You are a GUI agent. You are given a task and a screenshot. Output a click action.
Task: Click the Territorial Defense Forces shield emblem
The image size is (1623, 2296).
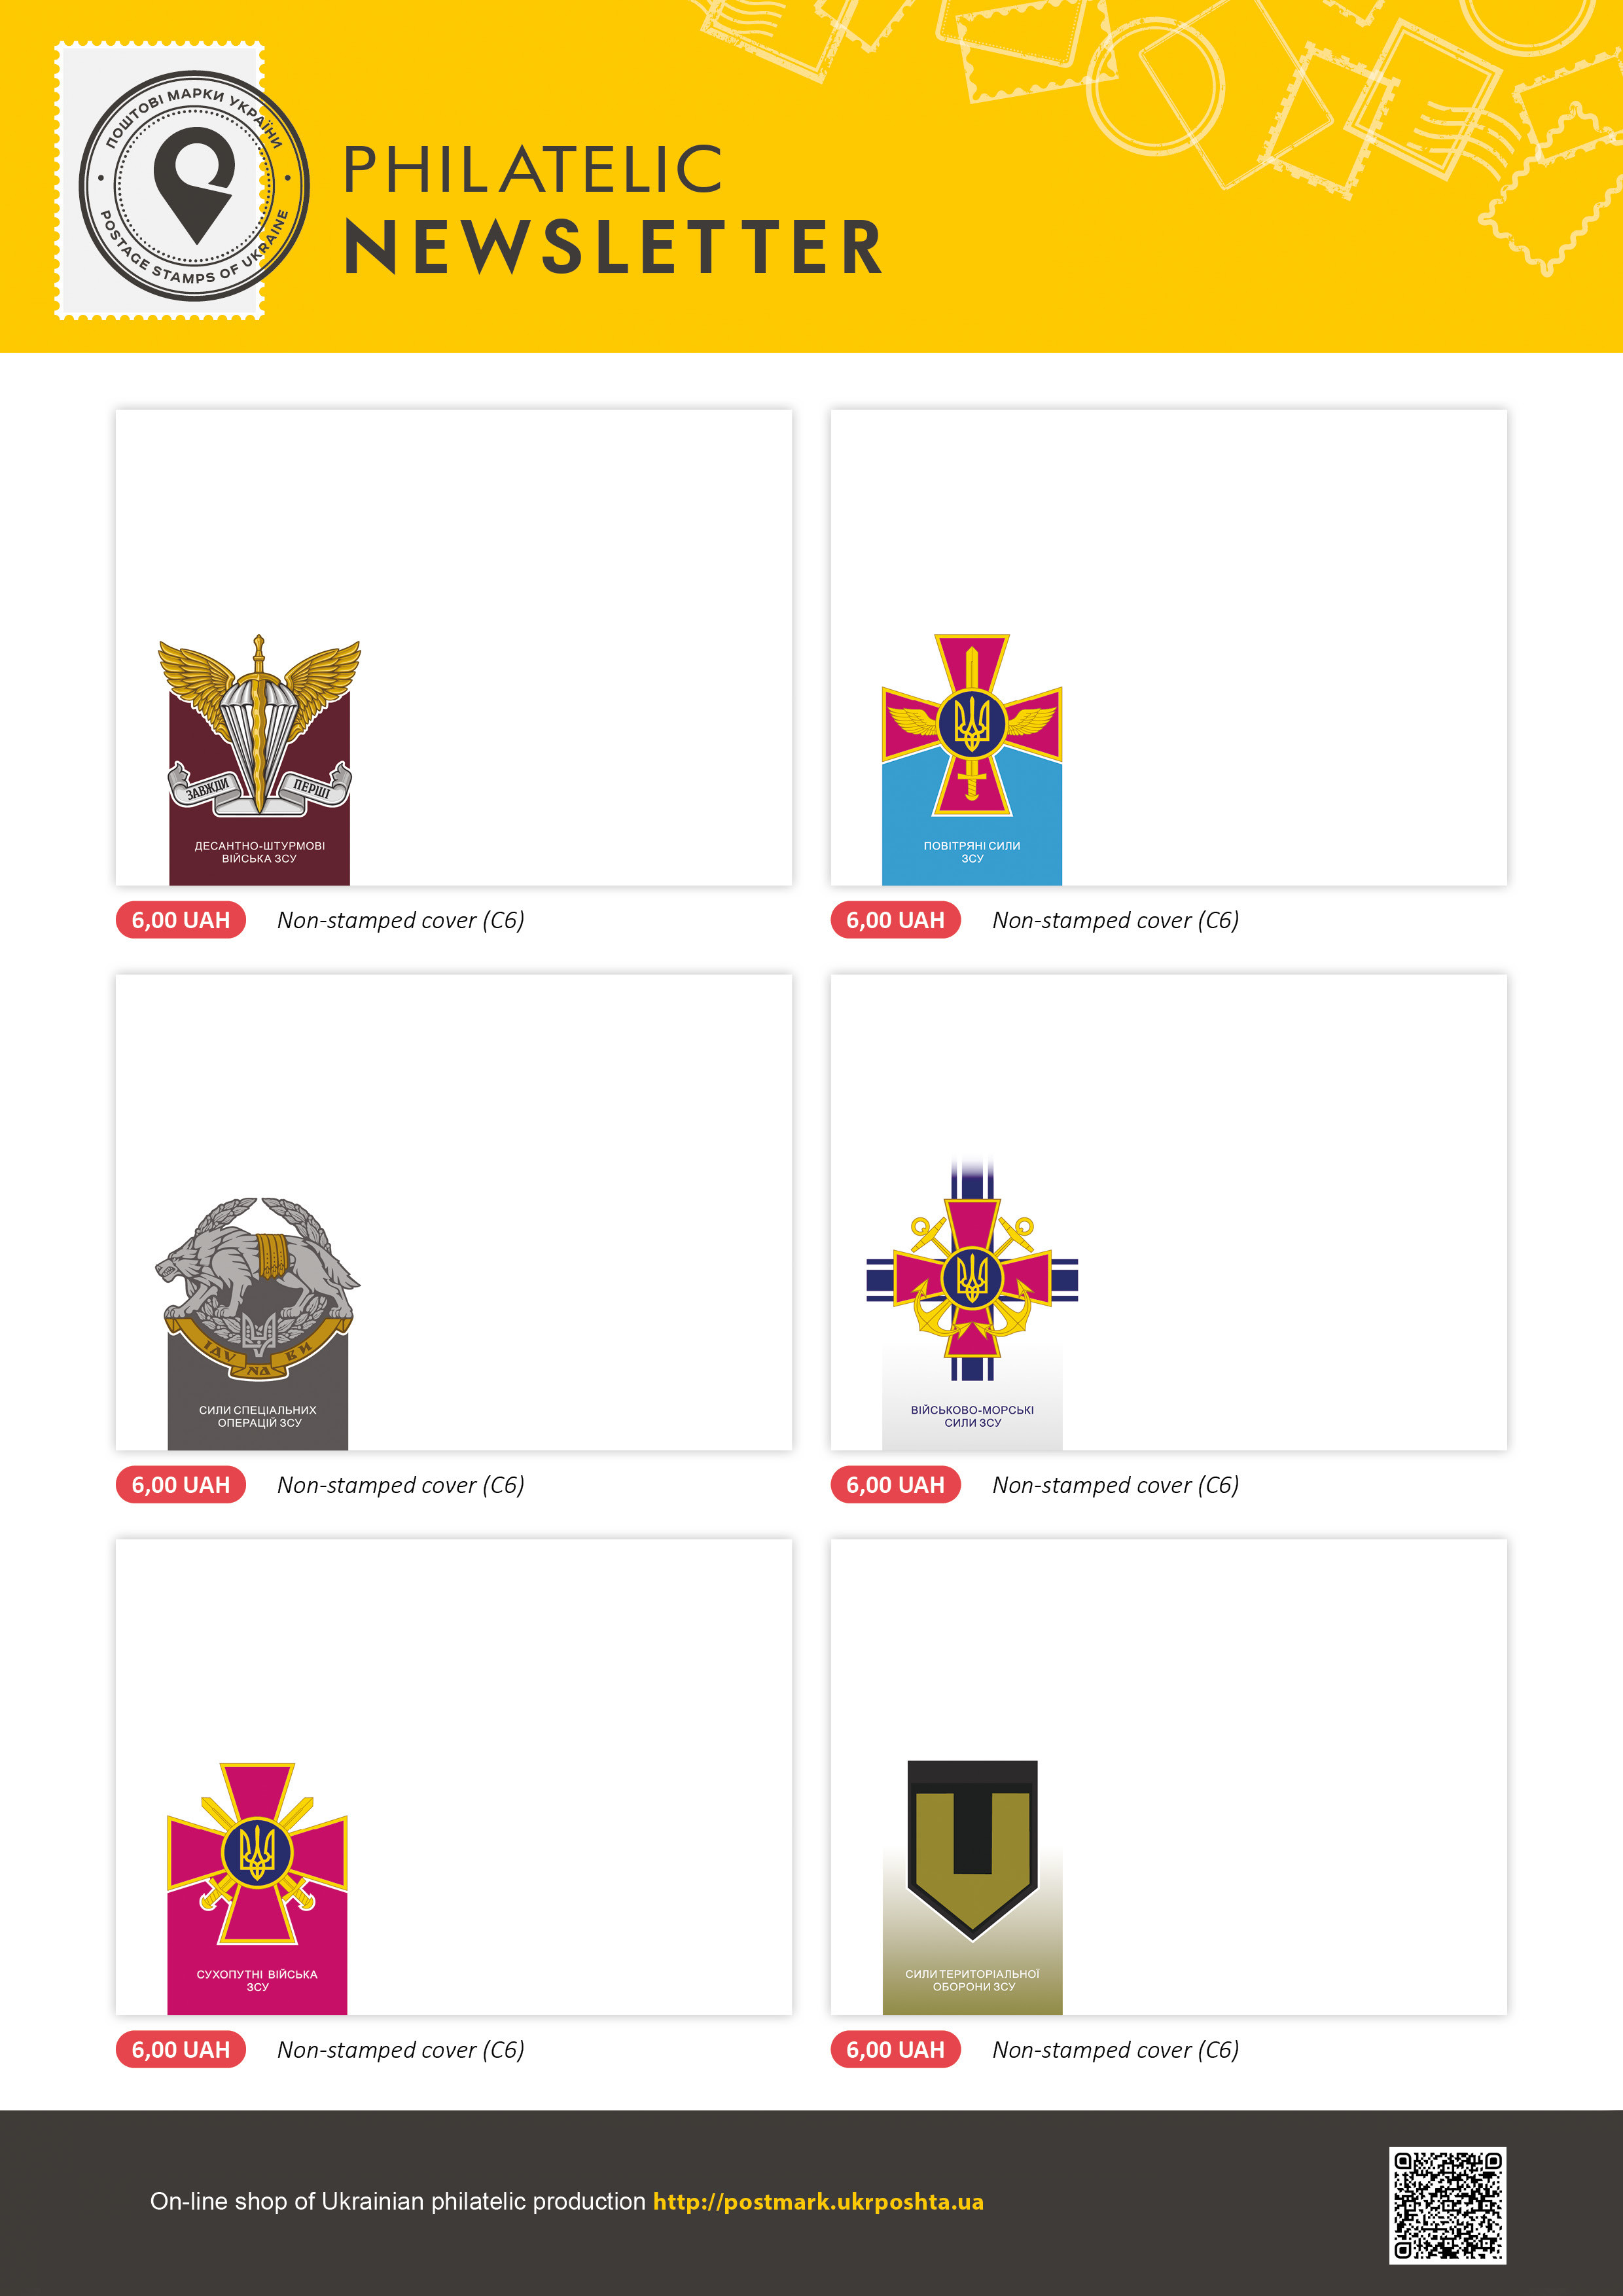pyautogui.click(x=972, y=1849)
